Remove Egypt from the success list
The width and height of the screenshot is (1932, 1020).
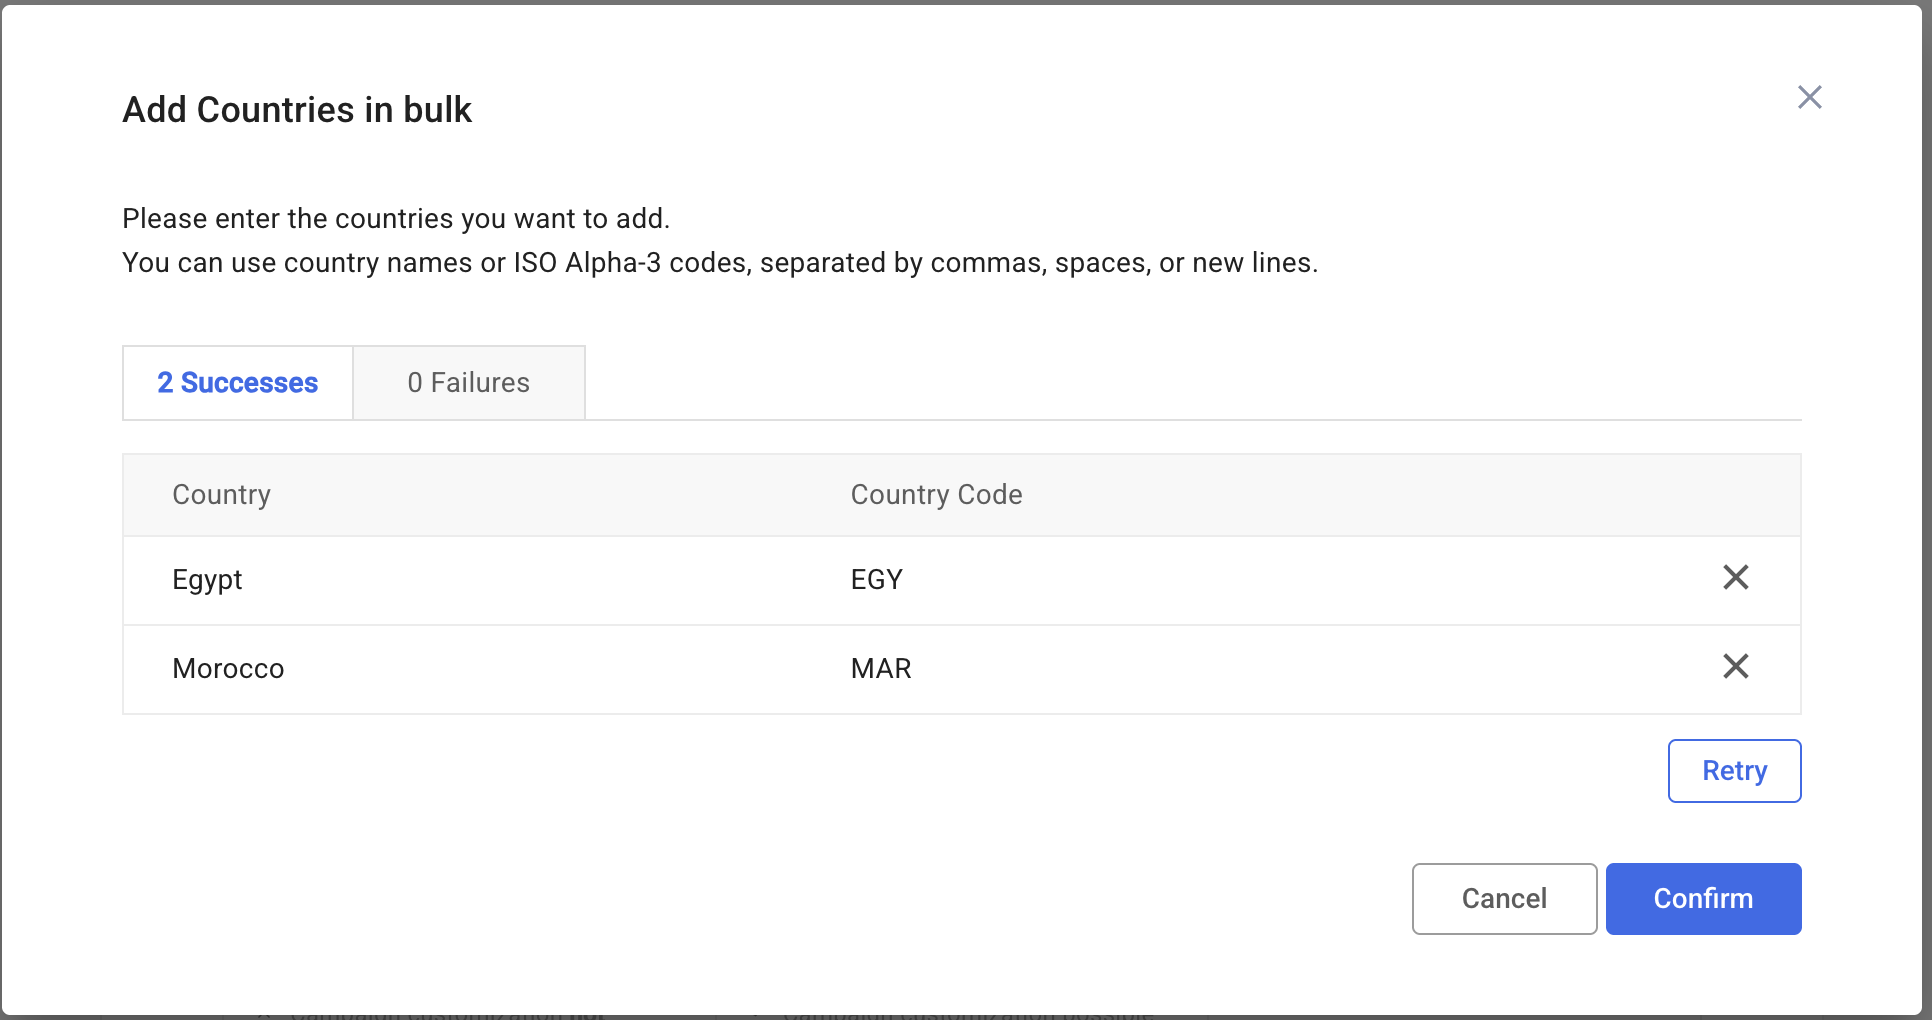click(x=1735, y=577)
